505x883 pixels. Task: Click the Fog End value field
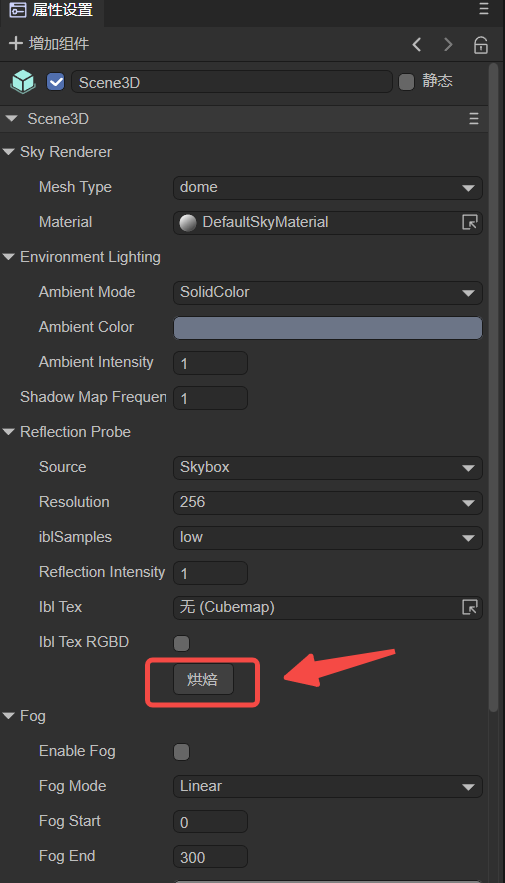click(x=211, y=857)
